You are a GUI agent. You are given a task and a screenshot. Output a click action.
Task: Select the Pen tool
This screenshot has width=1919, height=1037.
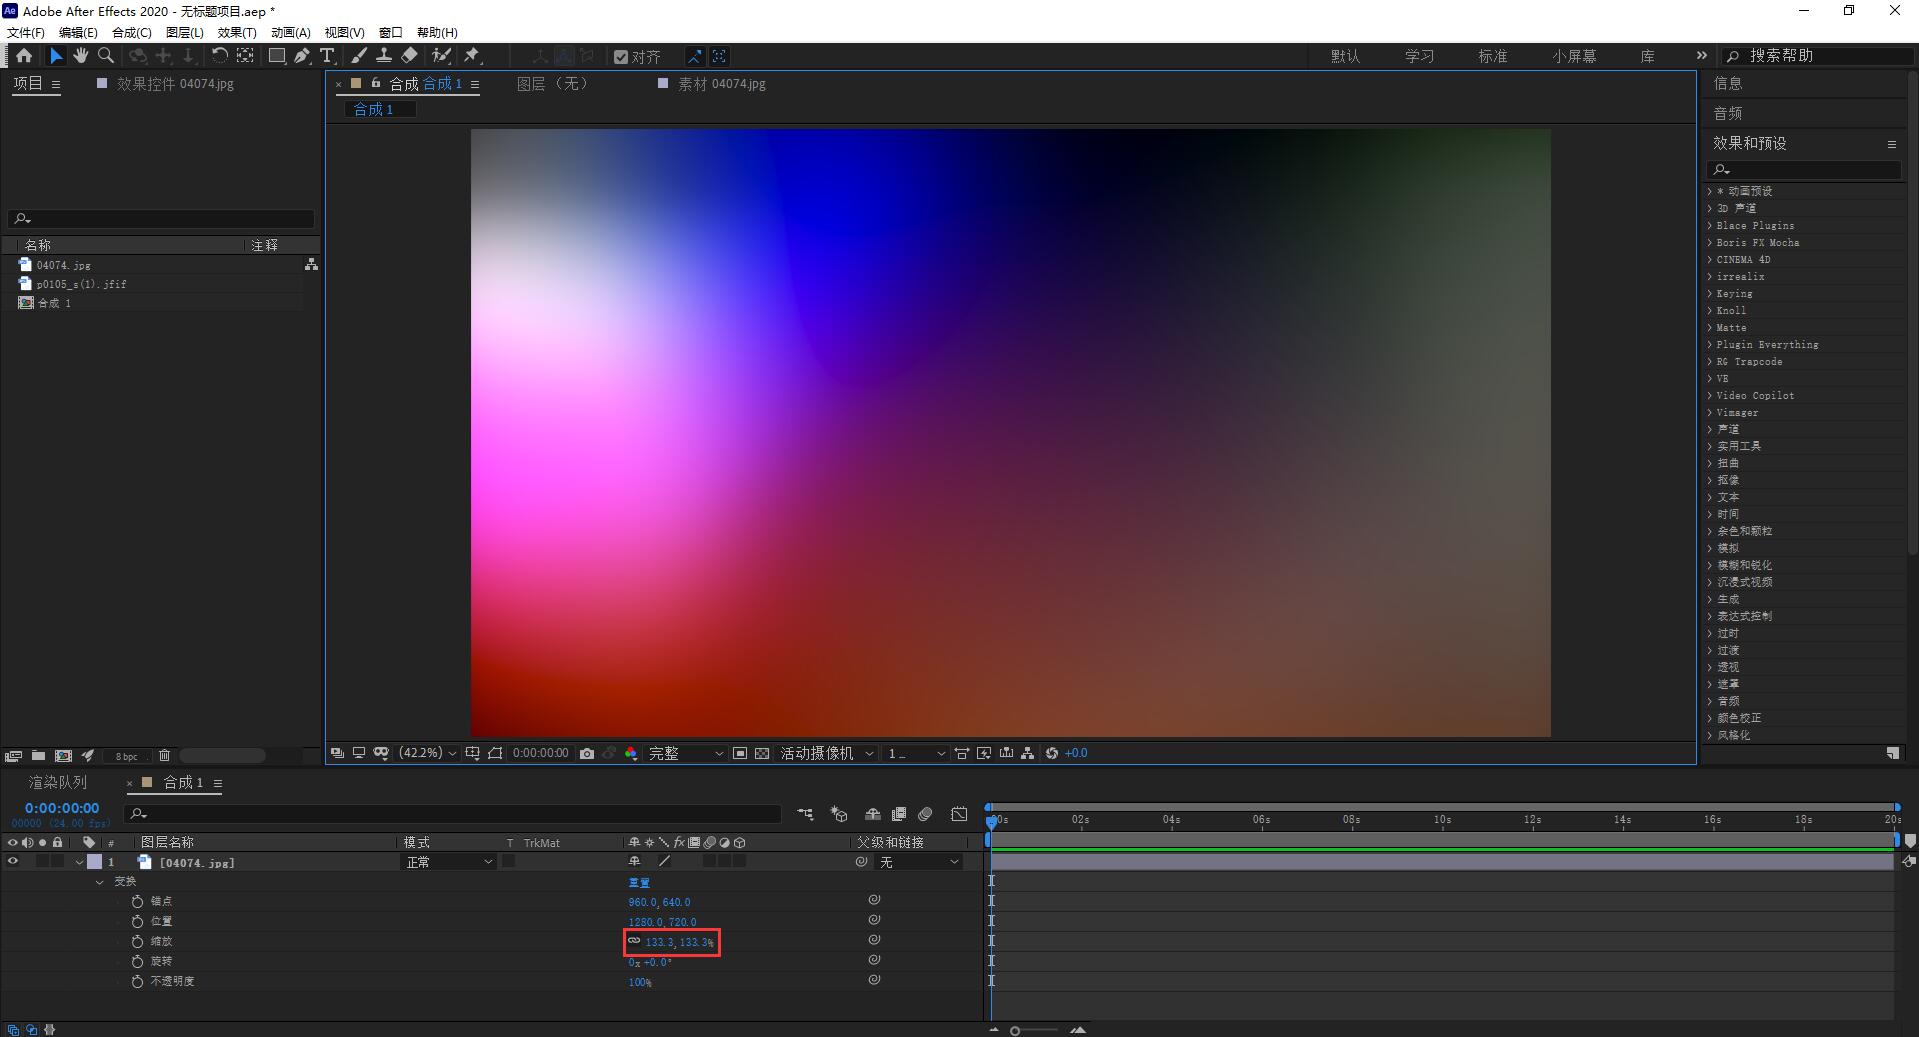click(302, 56)
